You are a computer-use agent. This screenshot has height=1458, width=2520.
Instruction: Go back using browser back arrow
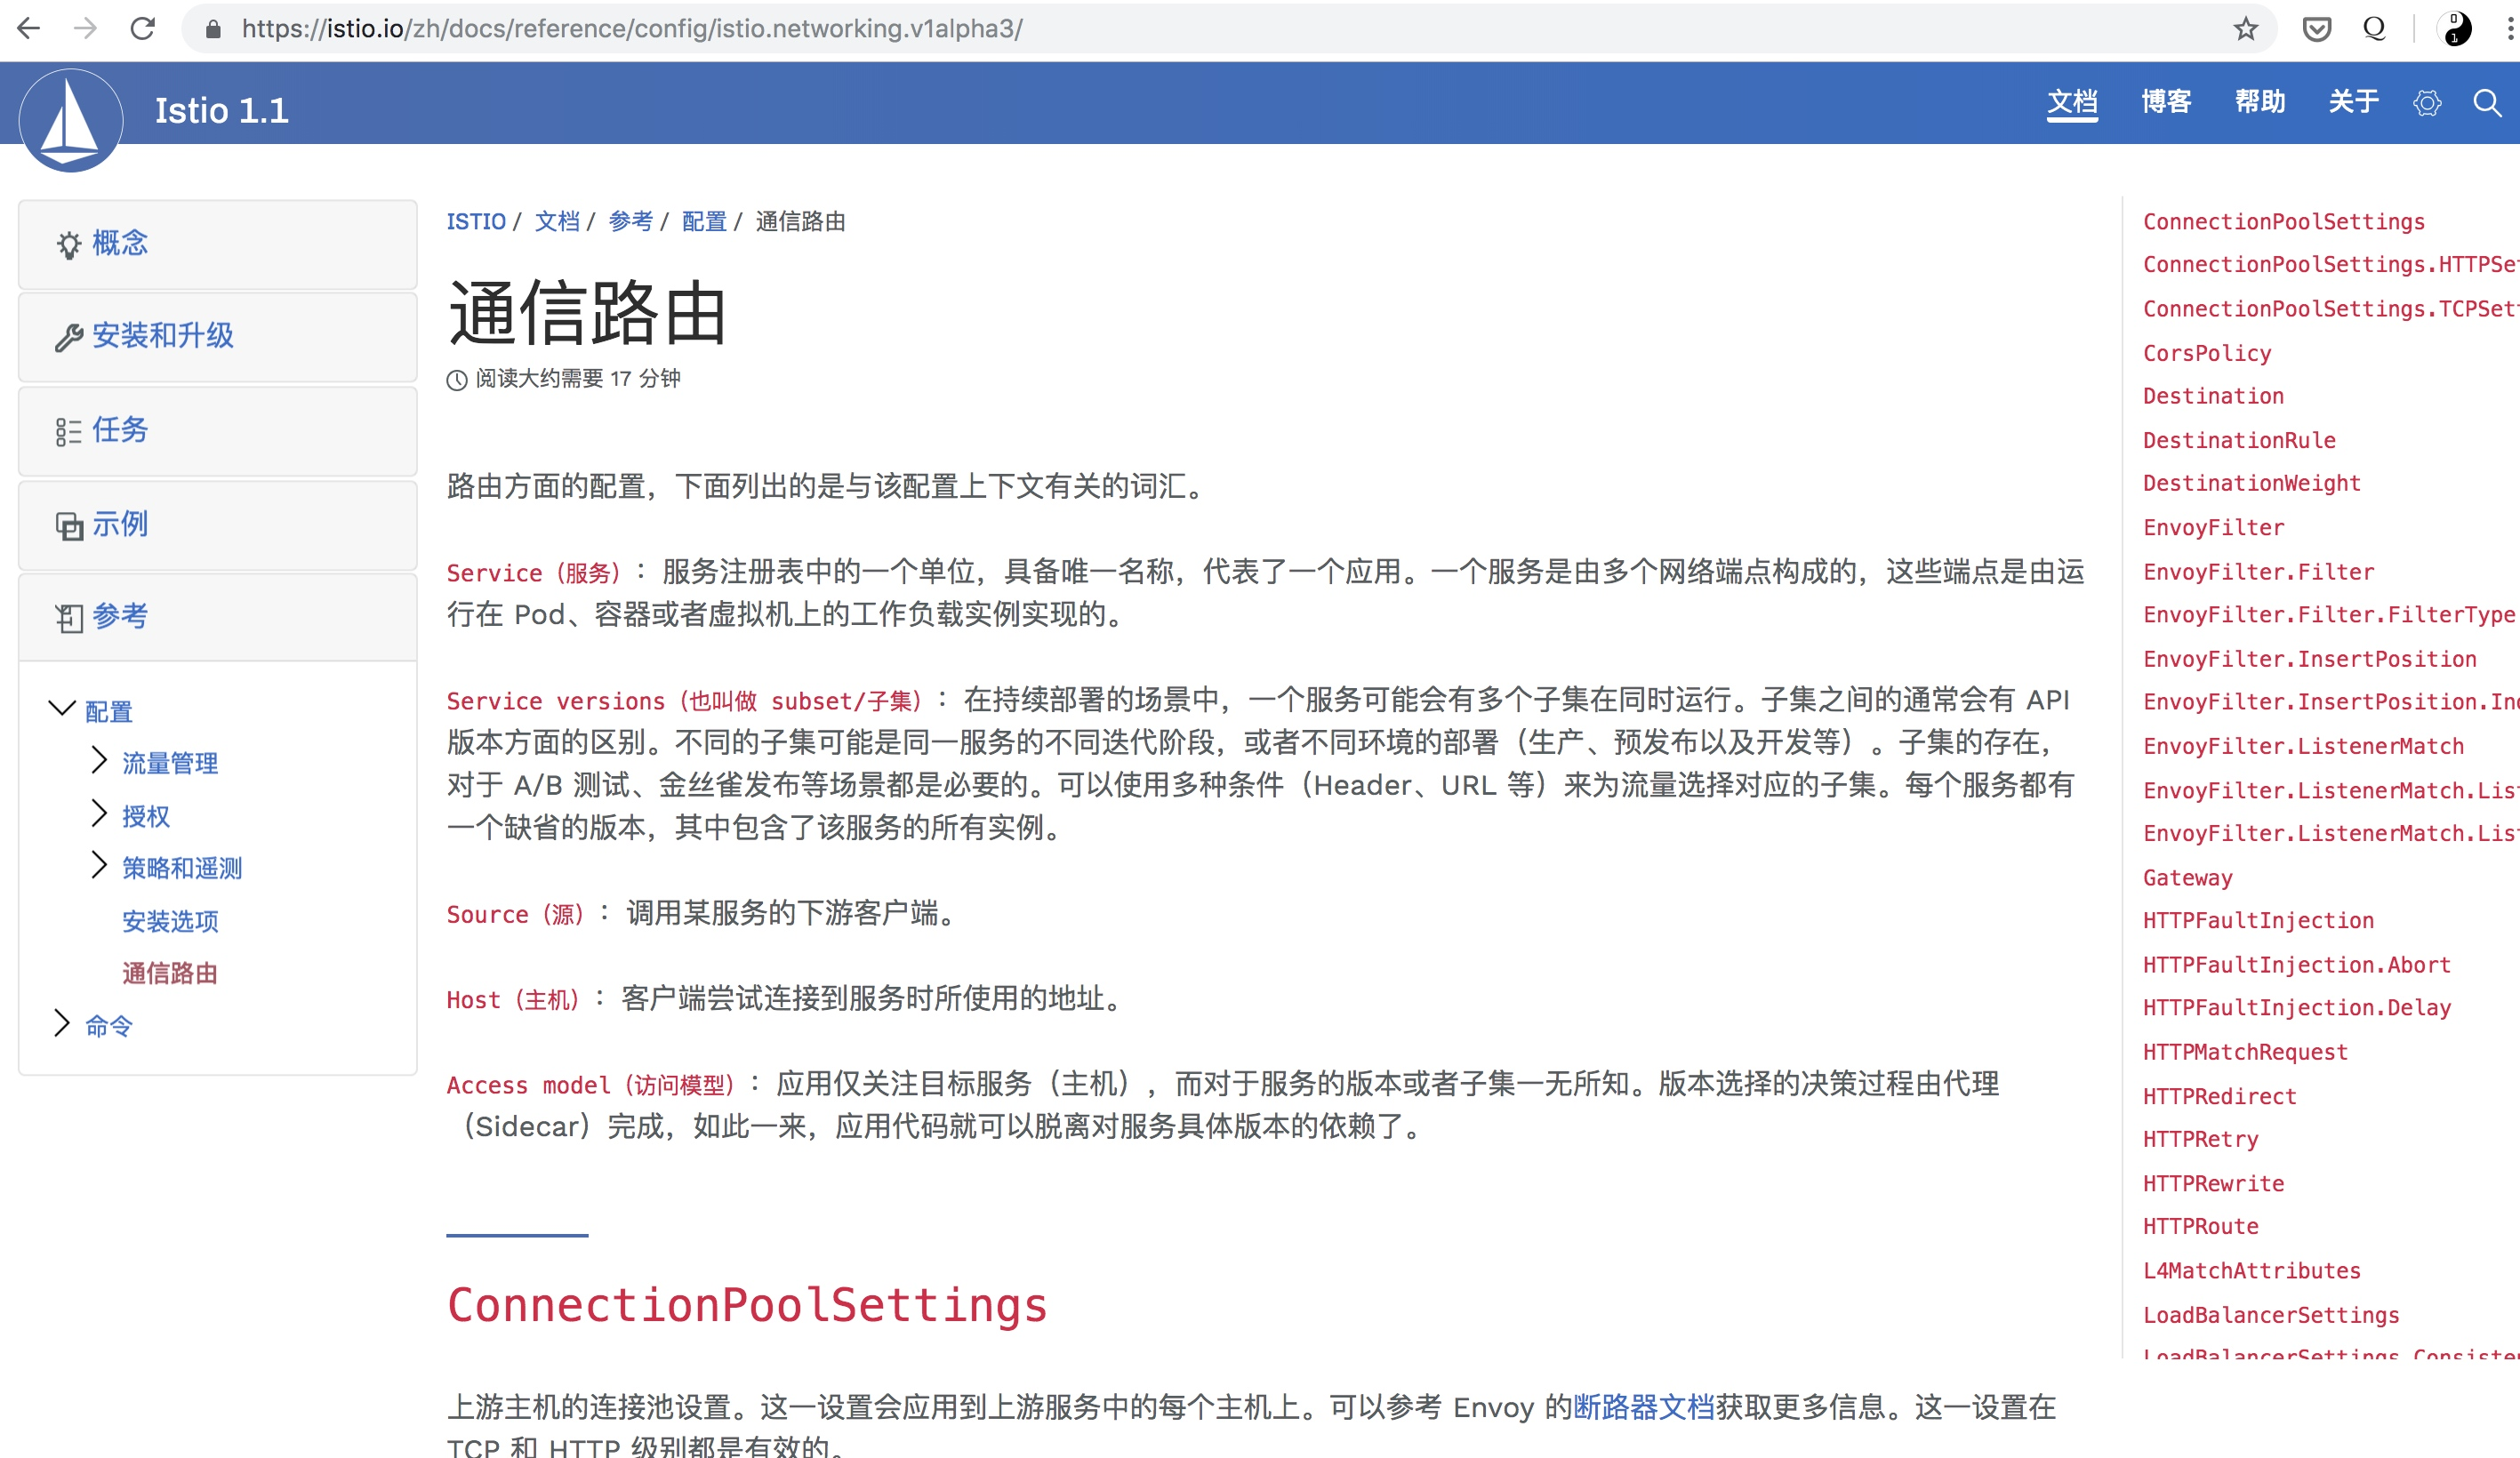pos(29,29)
